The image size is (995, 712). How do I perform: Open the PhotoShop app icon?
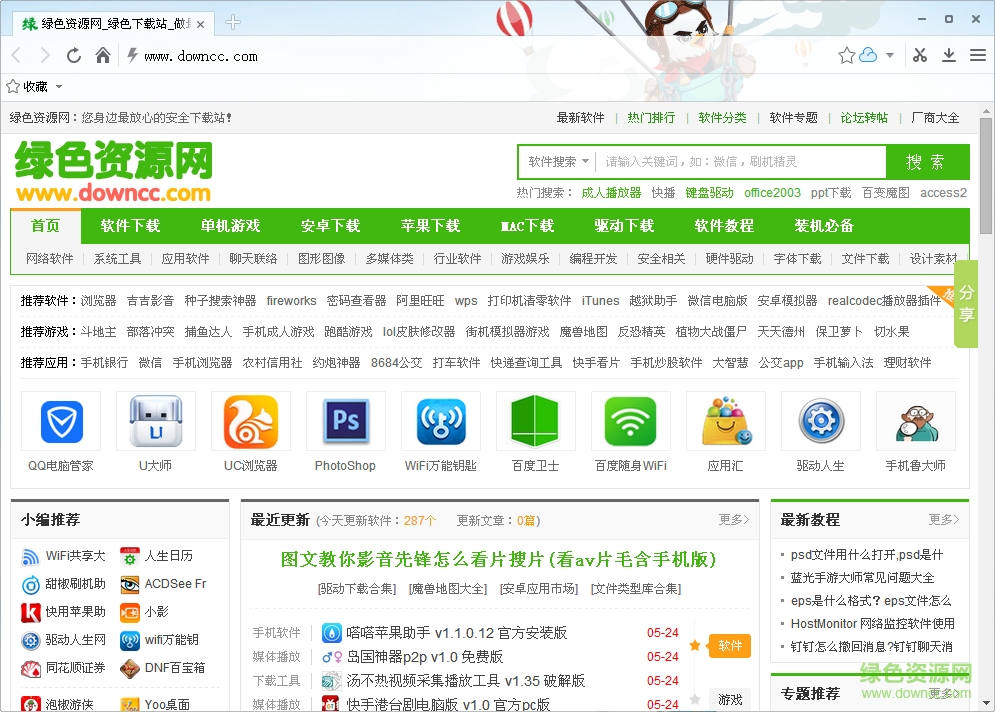point(346,421)
